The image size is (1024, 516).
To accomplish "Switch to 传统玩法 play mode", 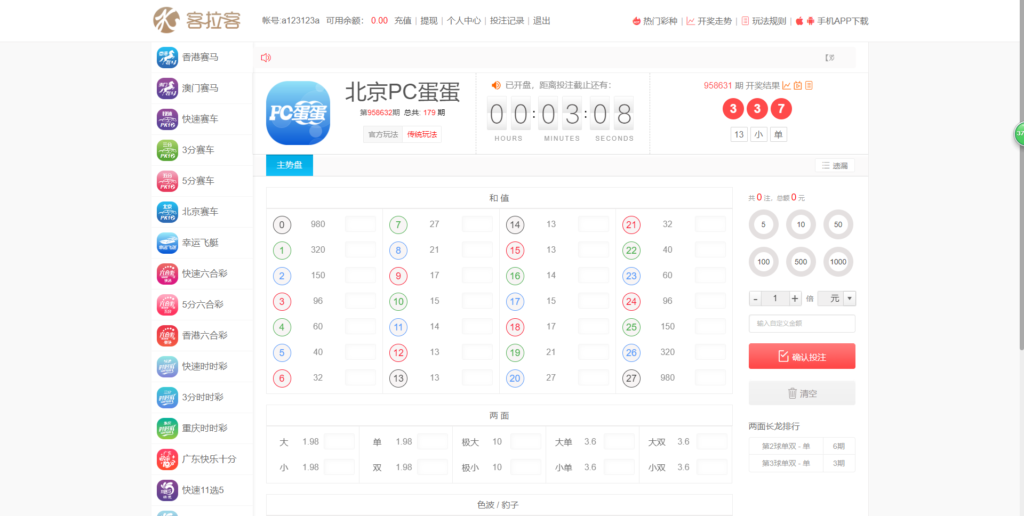I will 421,135.
